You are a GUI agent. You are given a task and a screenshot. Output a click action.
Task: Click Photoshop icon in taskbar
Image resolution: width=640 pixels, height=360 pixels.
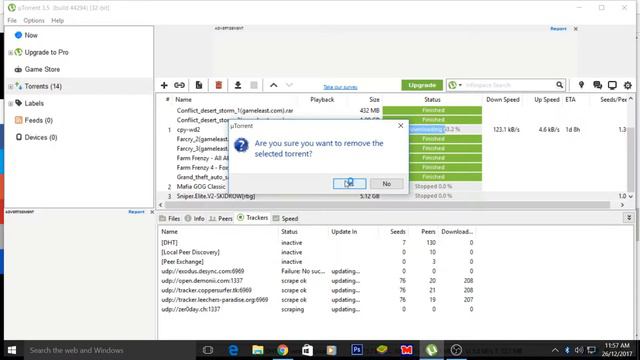[x=357, y=350]
